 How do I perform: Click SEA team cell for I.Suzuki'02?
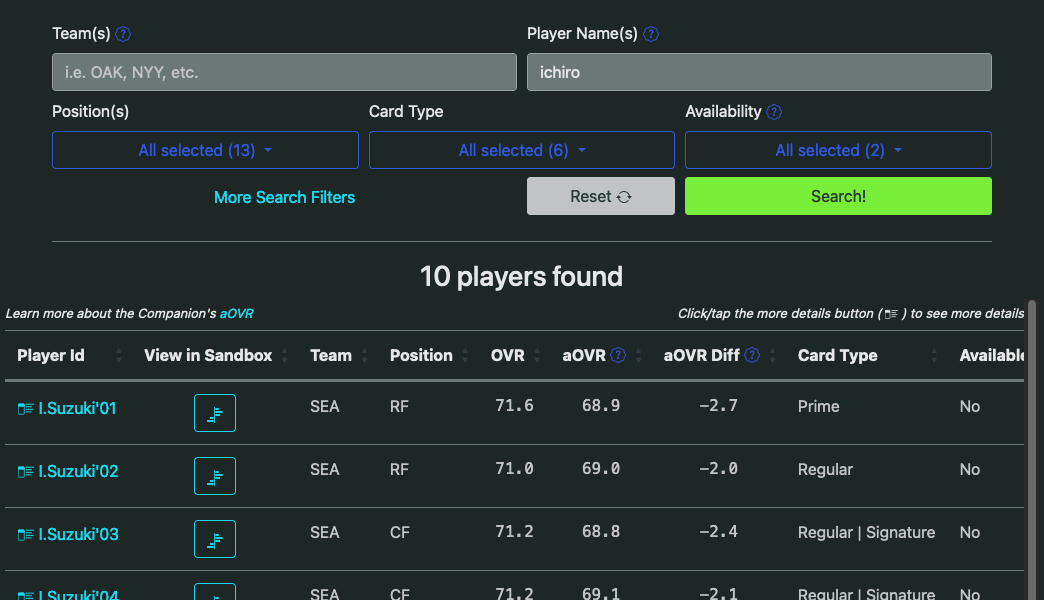[x=324, y=469]
